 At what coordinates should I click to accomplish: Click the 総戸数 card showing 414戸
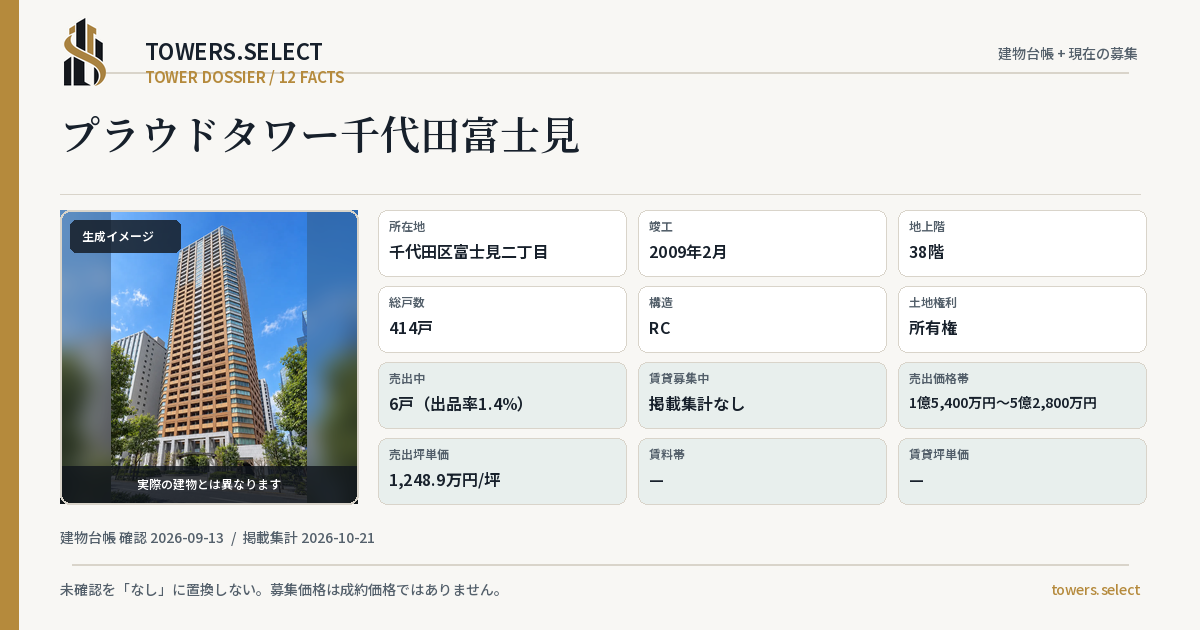pos(502,319)
